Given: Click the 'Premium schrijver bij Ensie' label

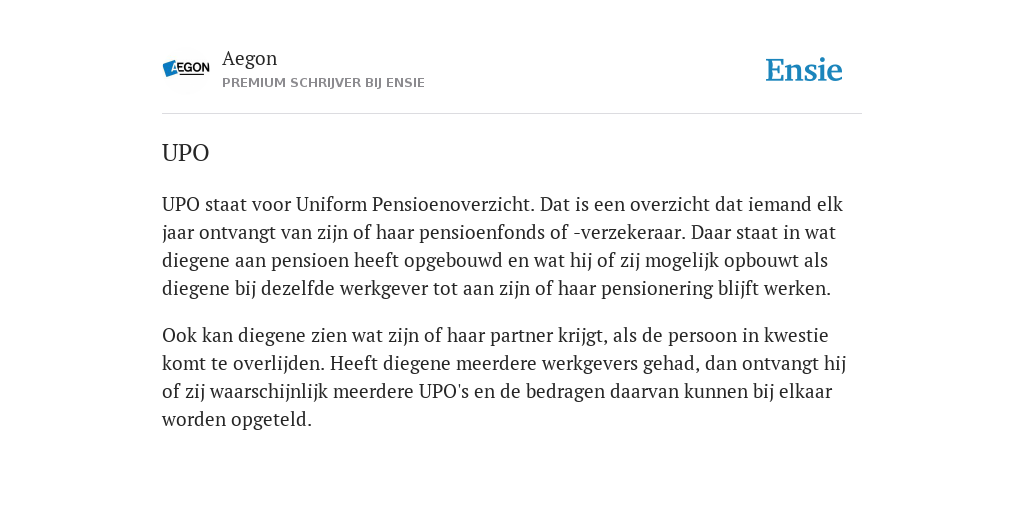Looking at the screenshot, I should tap(323, 83).
